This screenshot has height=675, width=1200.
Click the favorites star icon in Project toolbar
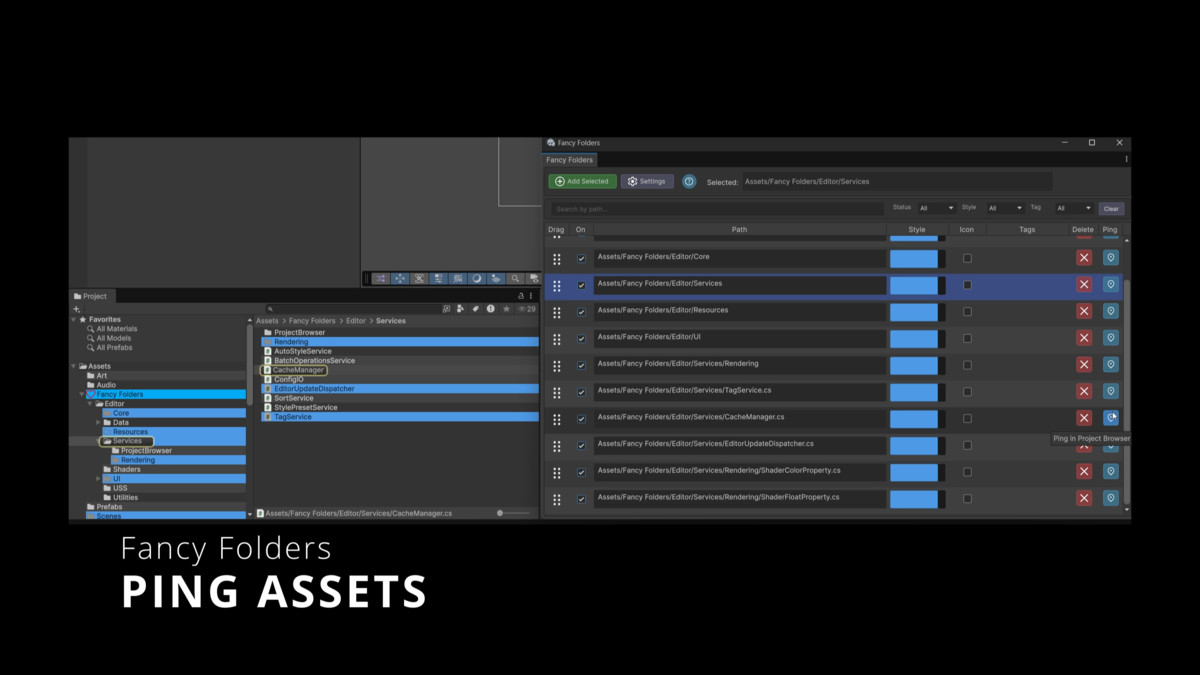tap(506, 309)
